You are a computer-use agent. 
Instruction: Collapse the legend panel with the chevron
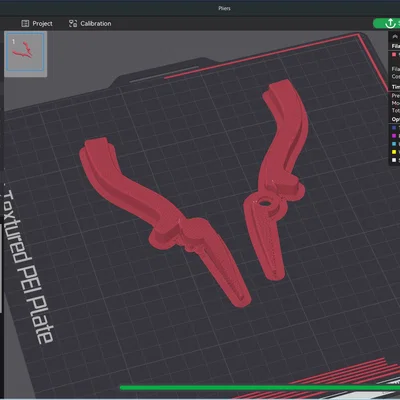[x=395, y=36]
